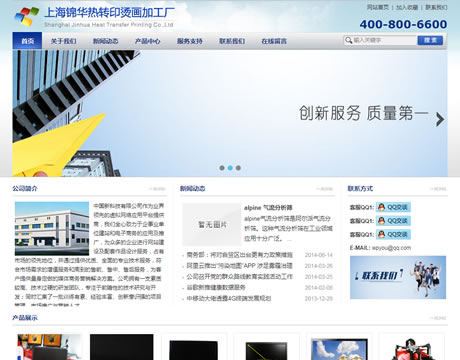Click the company building photo
Image resolution: width=460 pixels, height=360 pixels.
click(x=52, y=229)
